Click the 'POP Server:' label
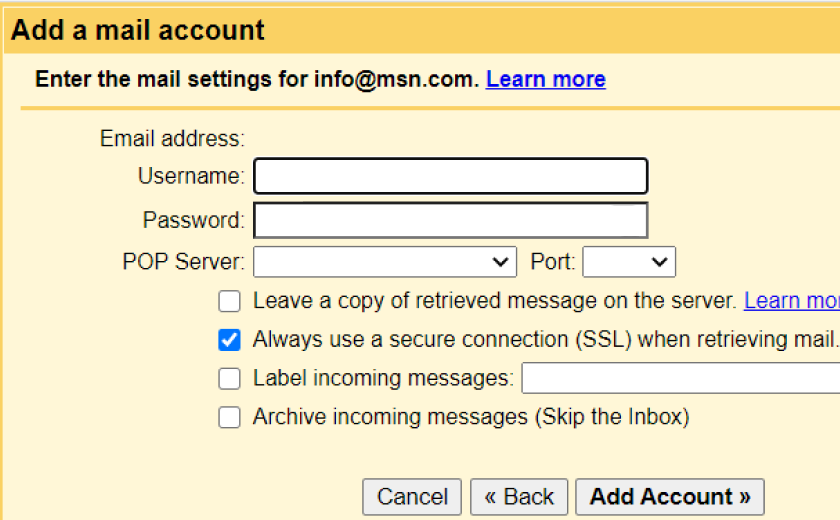Viewport: 840px width, 520px height. 184,262
